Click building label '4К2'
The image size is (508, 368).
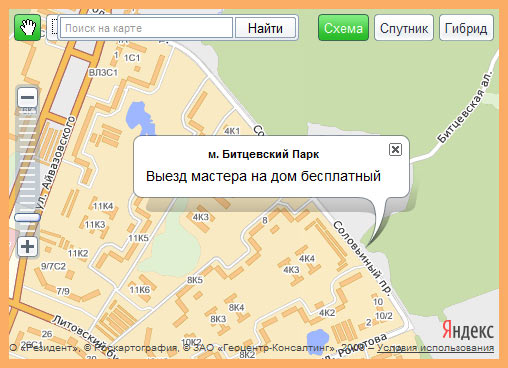coord(327,313)
